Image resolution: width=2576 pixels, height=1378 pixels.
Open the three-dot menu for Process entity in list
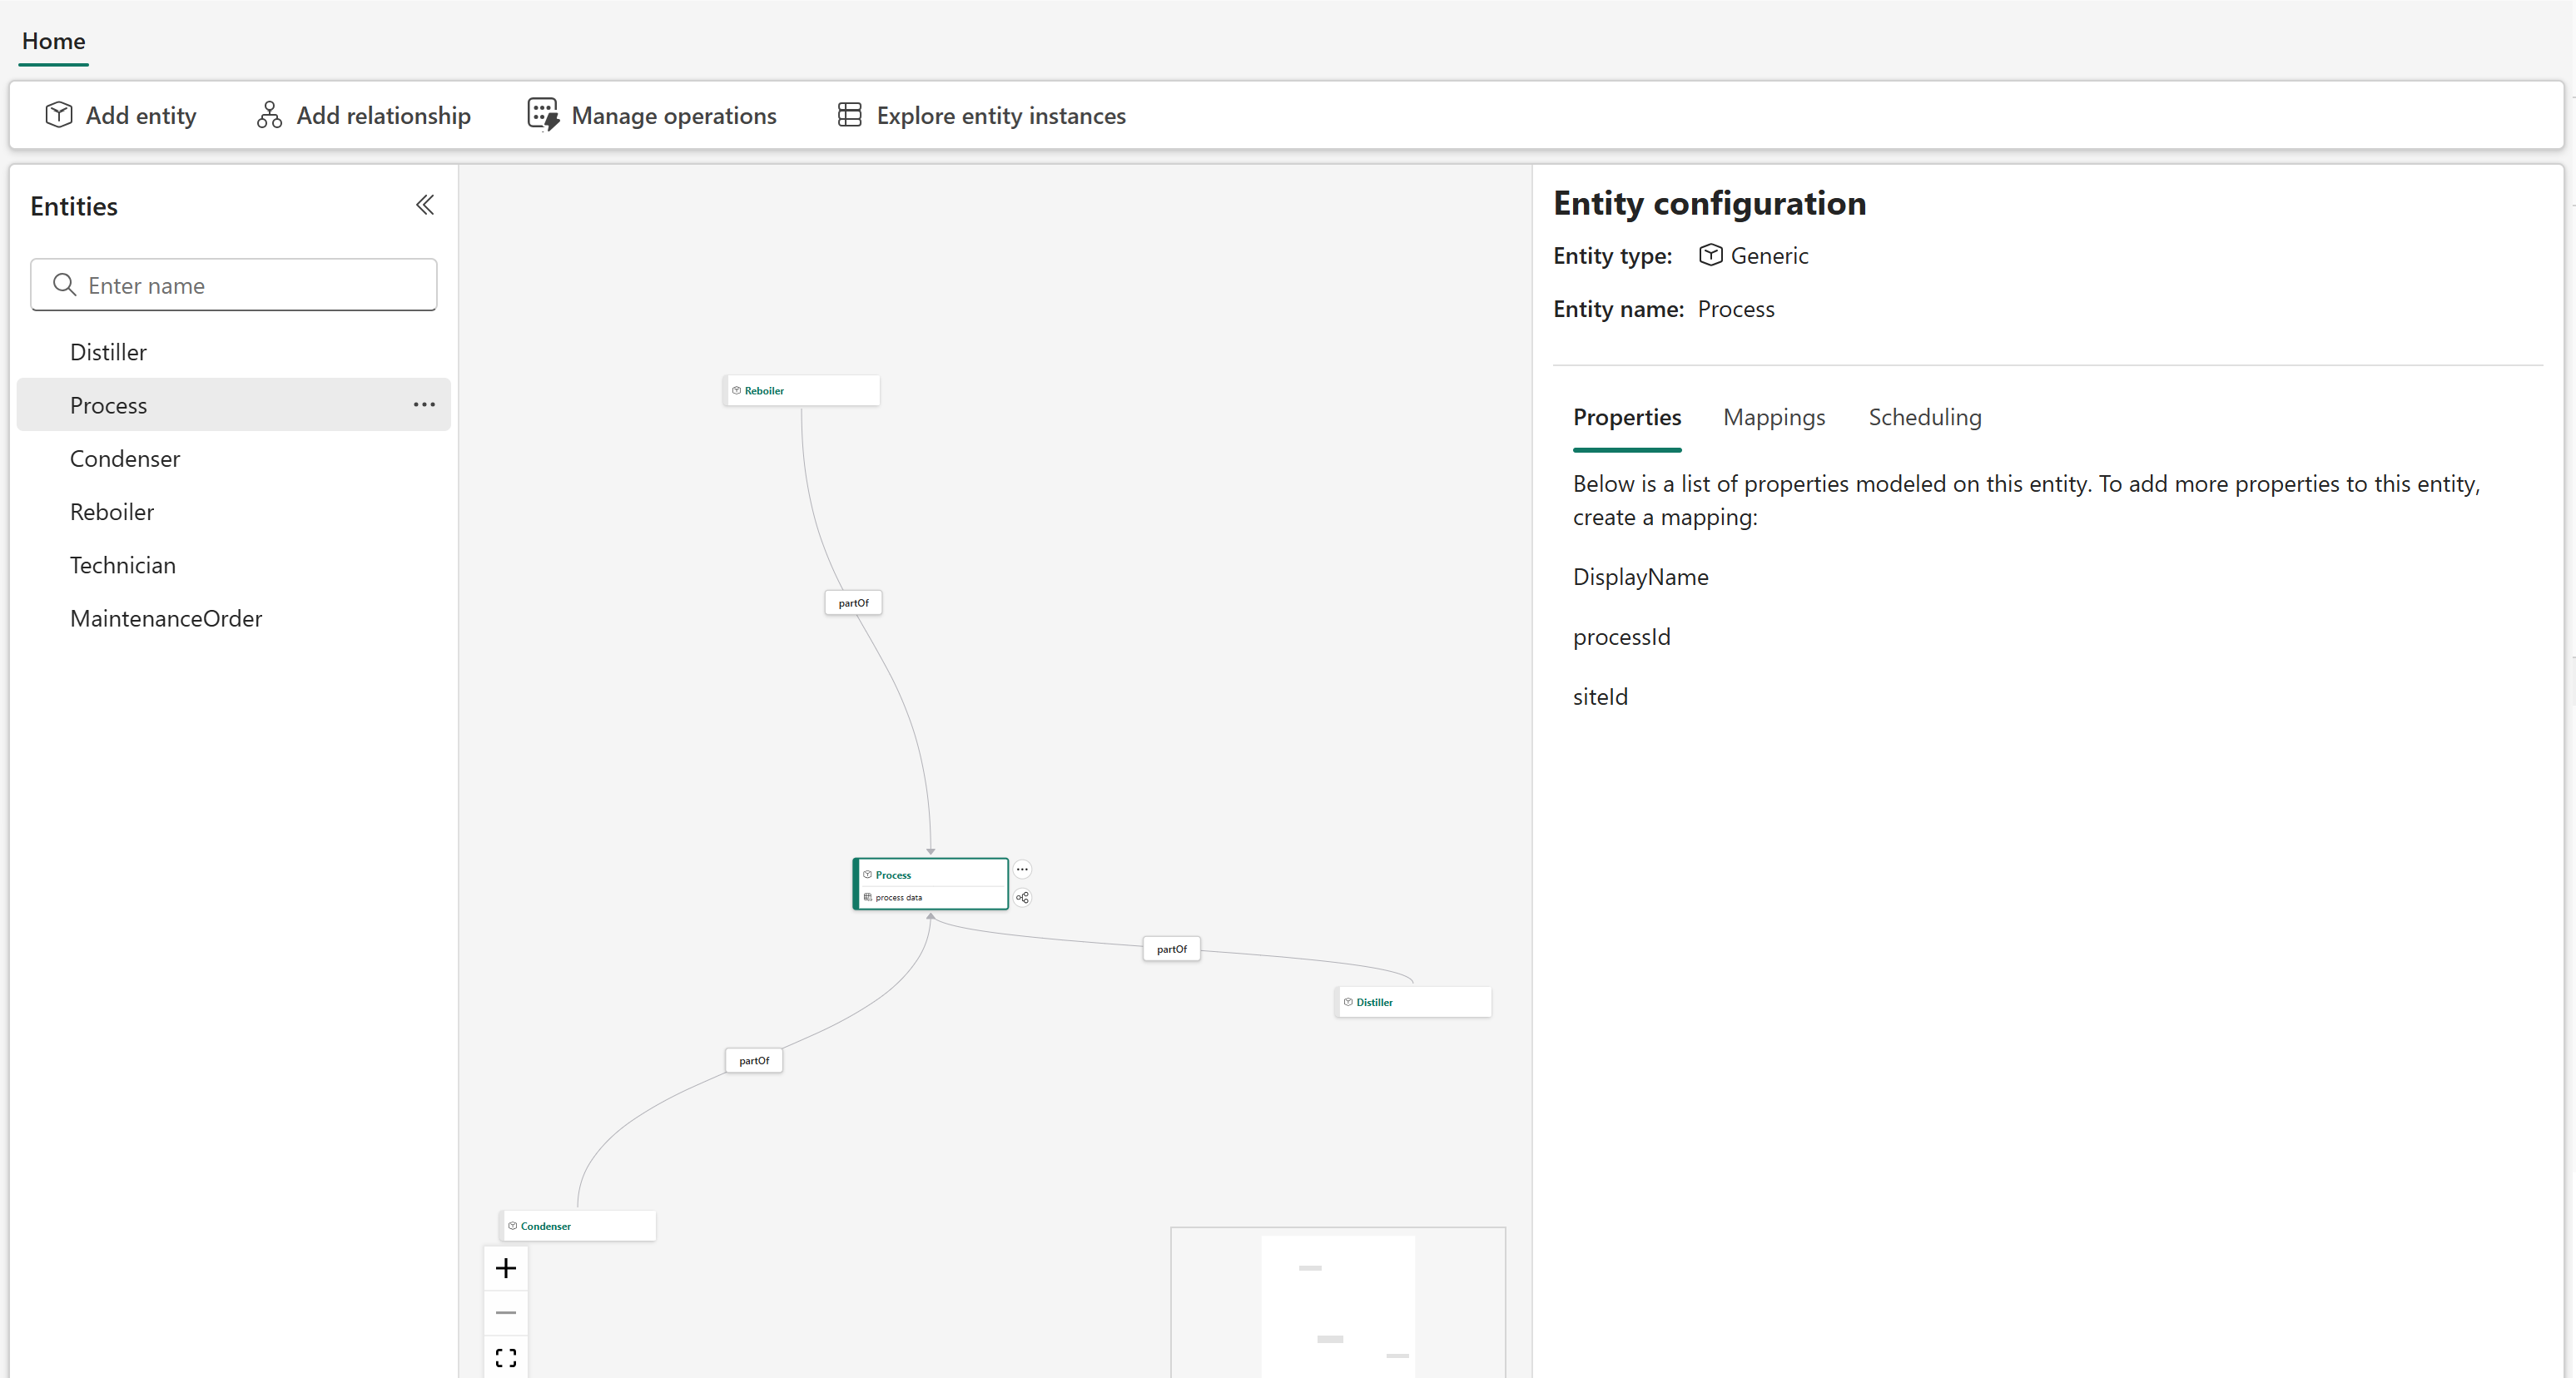(424, 405)
